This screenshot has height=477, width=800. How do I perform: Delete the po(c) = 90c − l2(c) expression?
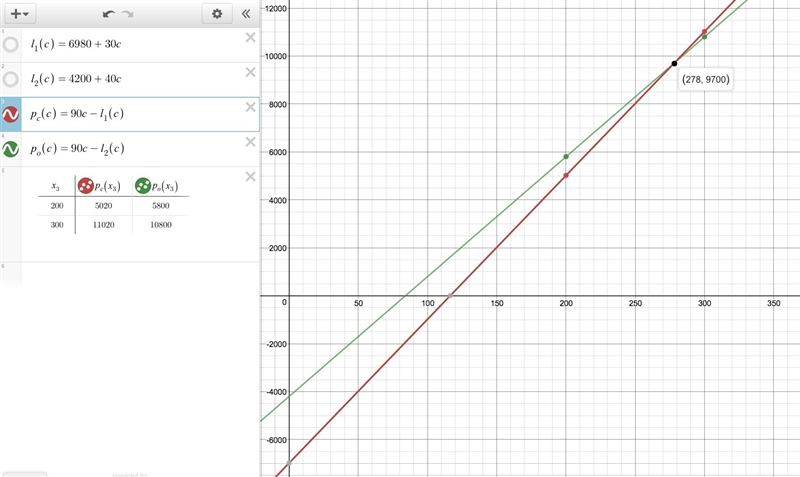click(251, 141)
